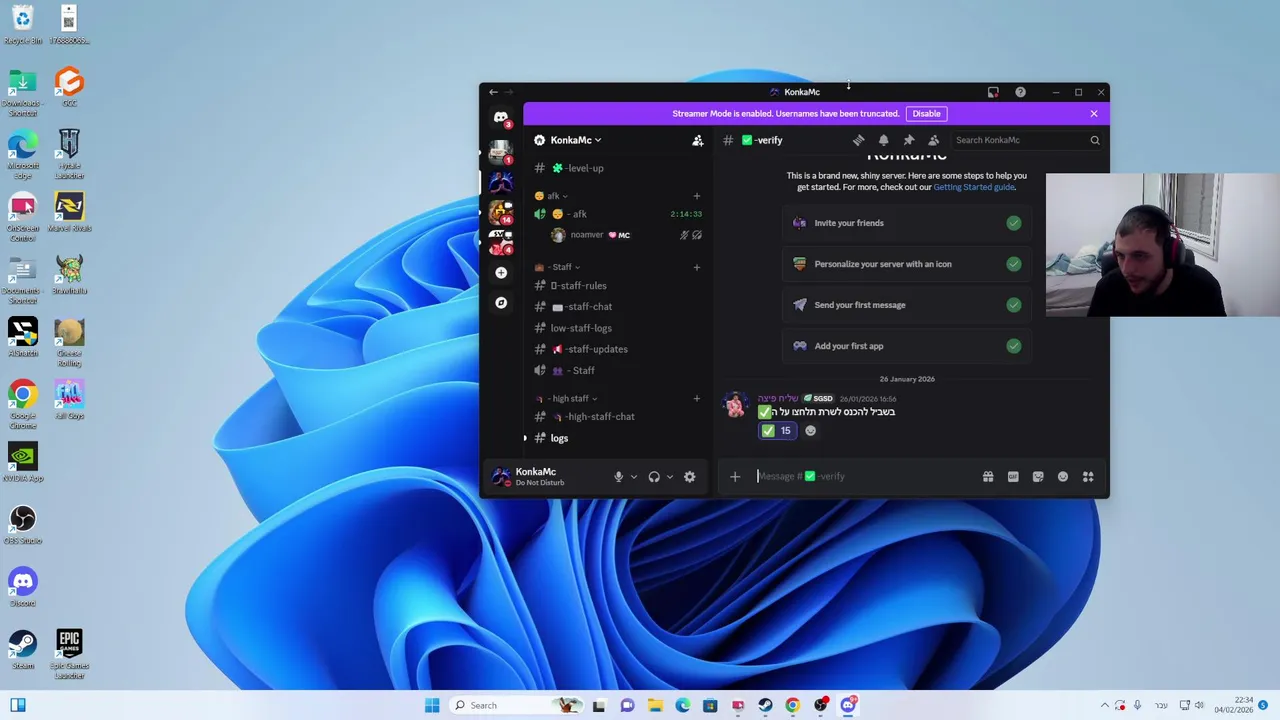Join the afk voice channel
The image size is (1280, 720).
point(616,214)
